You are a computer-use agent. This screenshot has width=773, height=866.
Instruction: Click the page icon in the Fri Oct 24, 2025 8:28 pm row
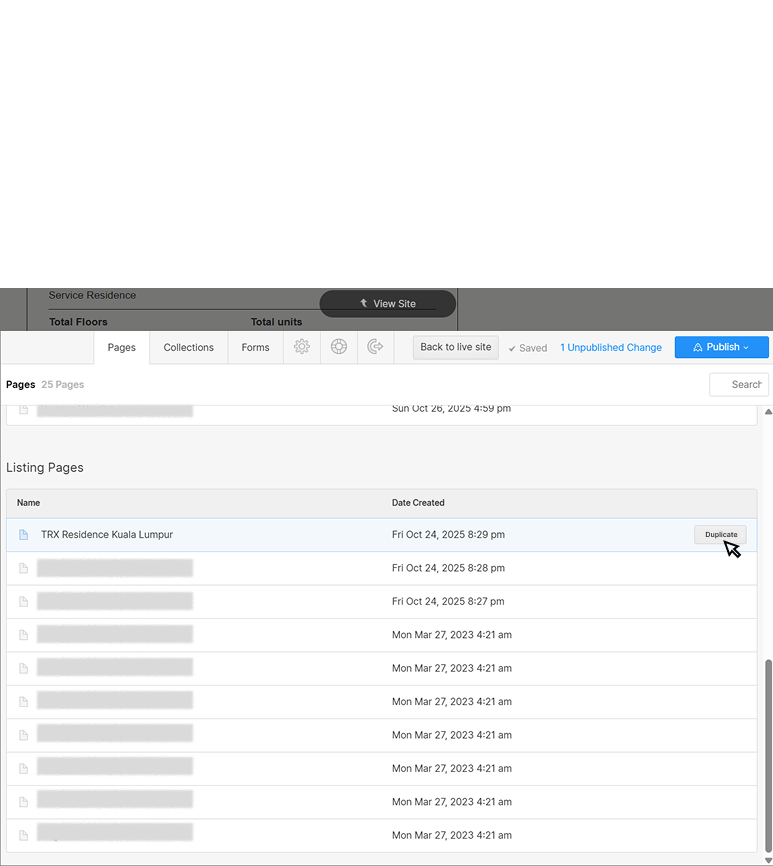tap(23, 568)
